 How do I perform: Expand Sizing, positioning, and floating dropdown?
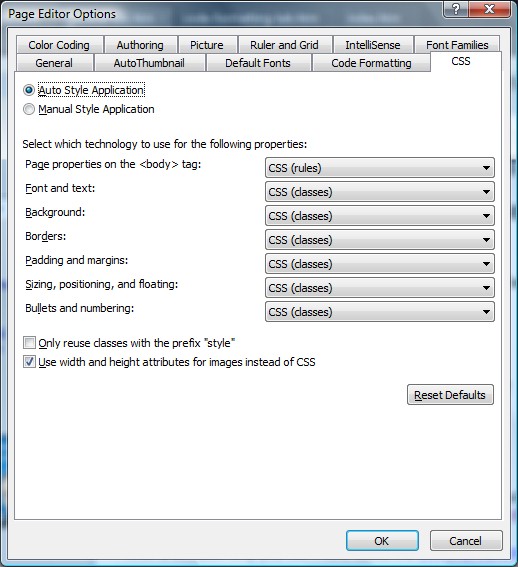(380, 288)
